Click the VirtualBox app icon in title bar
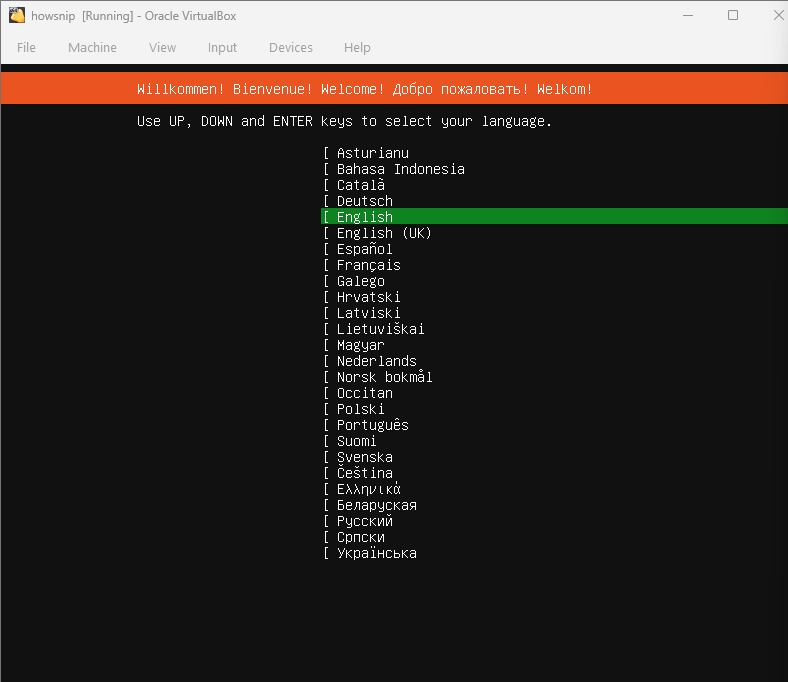788x682 pixels. point(17,16)
